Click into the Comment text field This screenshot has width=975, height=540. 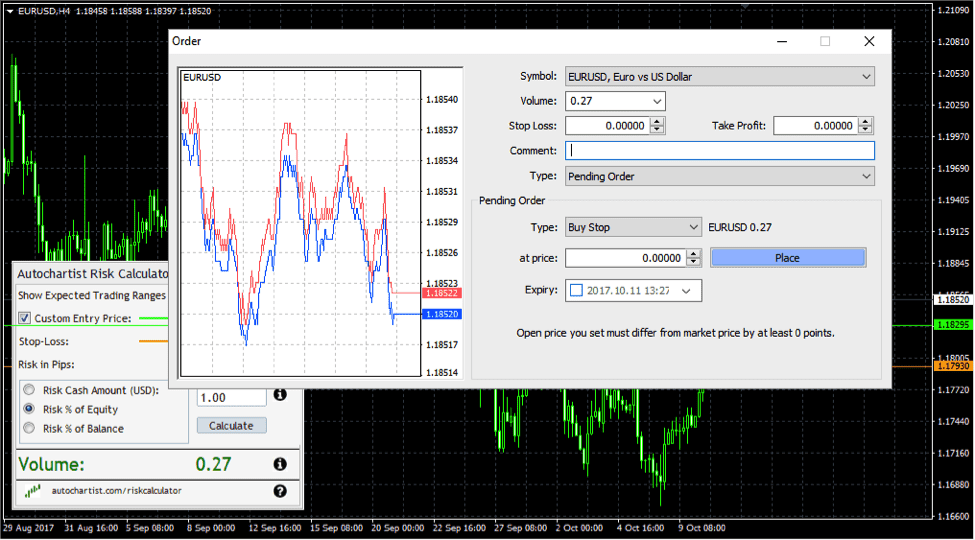pyautogui.click(x=720, y=151)
